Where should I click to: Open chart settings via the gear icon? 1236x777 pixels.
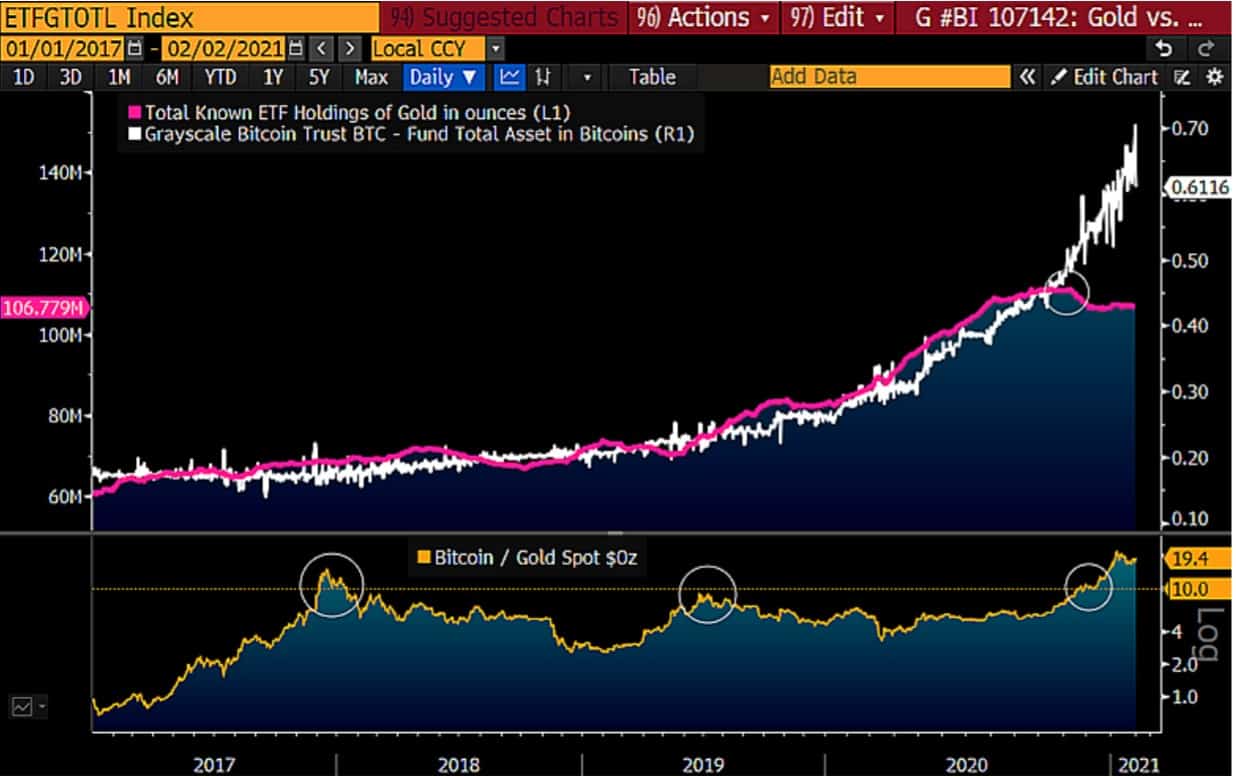click(1215, 77)
